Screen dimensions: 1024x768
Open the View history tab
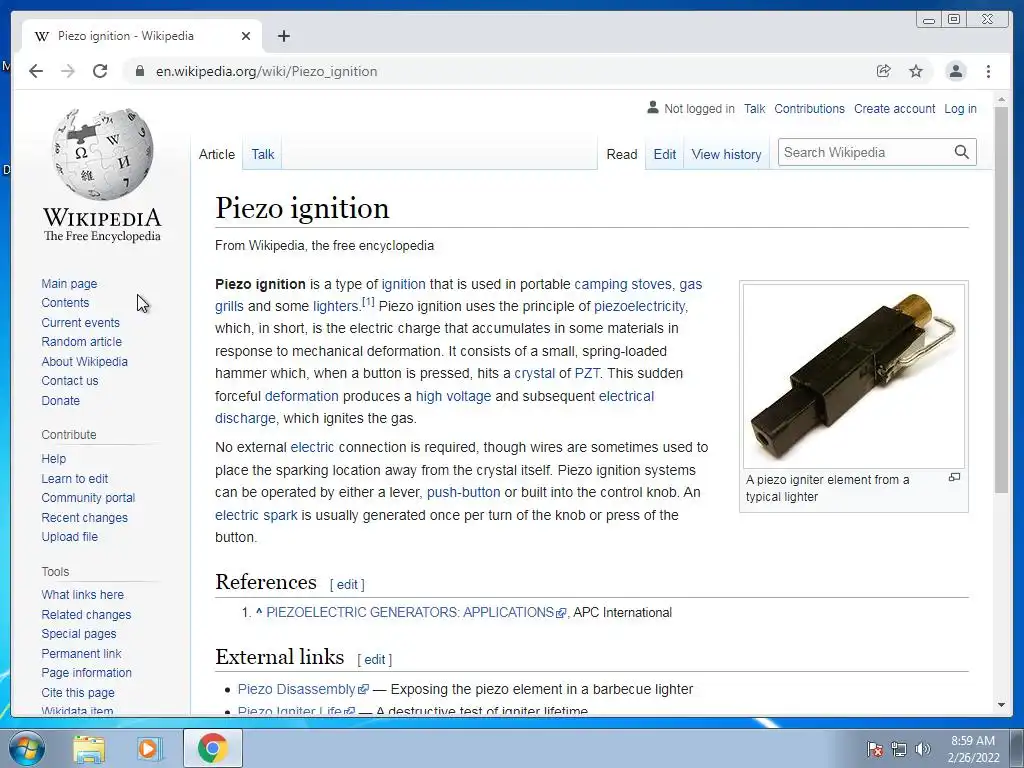click(x=726, y=154)
